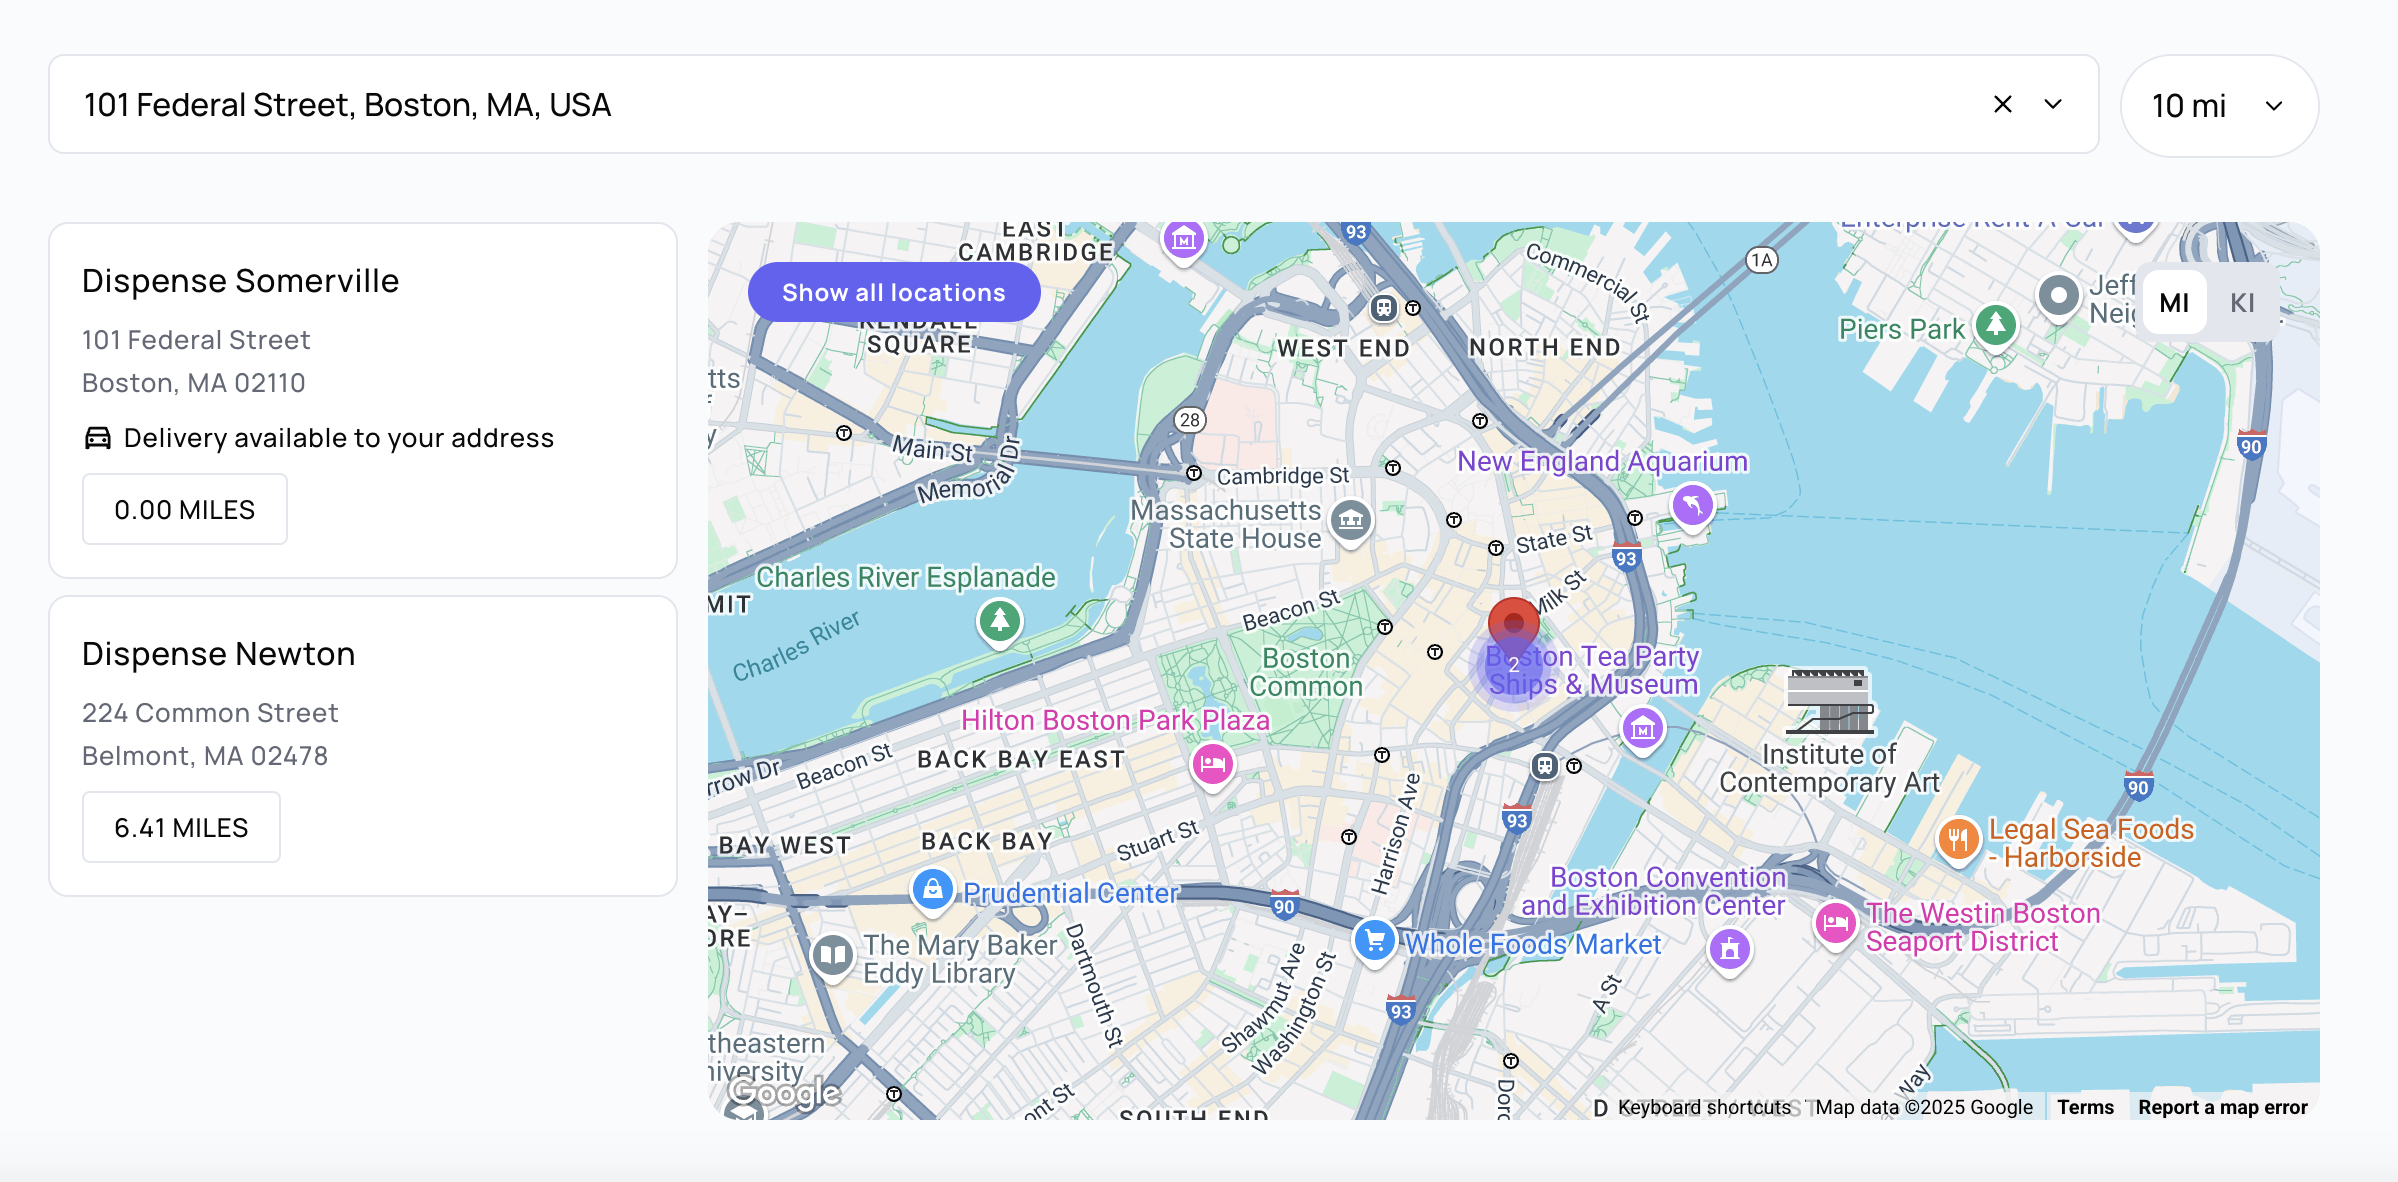Open Keyboard shortcuts on the map

pos(1704,1107)
